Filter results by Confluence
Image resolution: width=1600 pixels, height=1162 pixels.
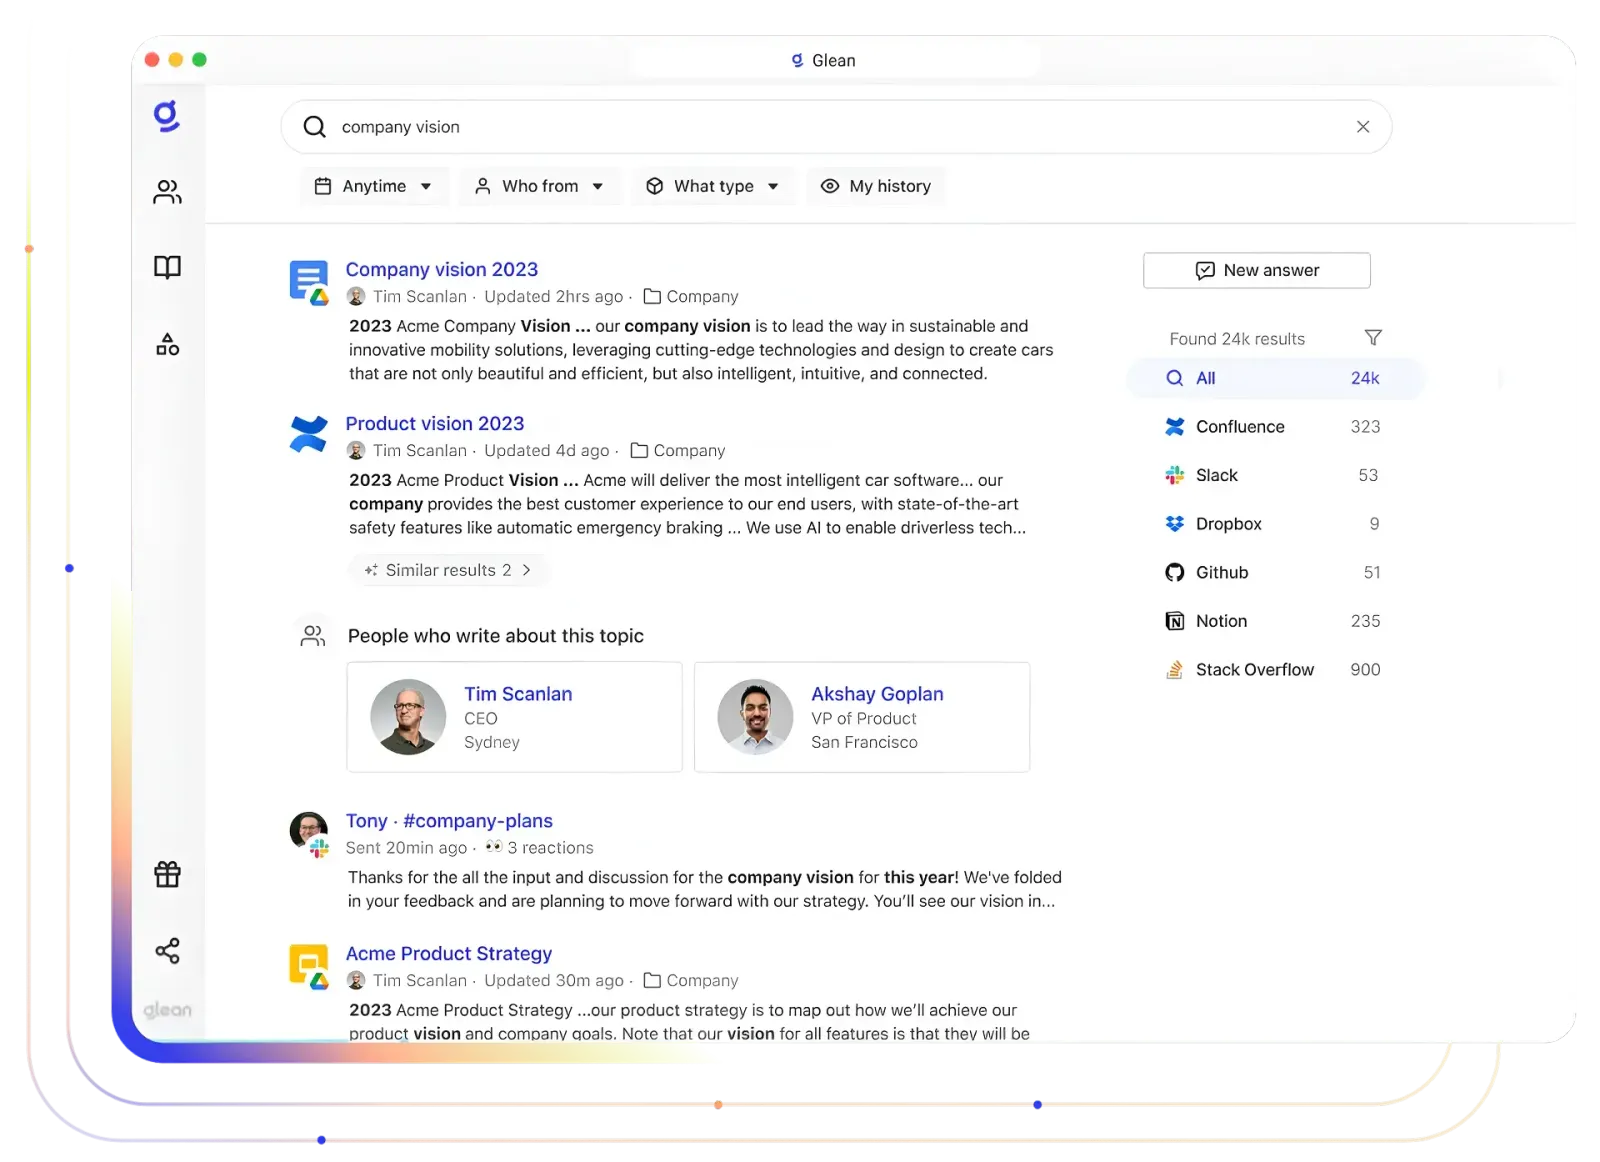click(1274, 427)
